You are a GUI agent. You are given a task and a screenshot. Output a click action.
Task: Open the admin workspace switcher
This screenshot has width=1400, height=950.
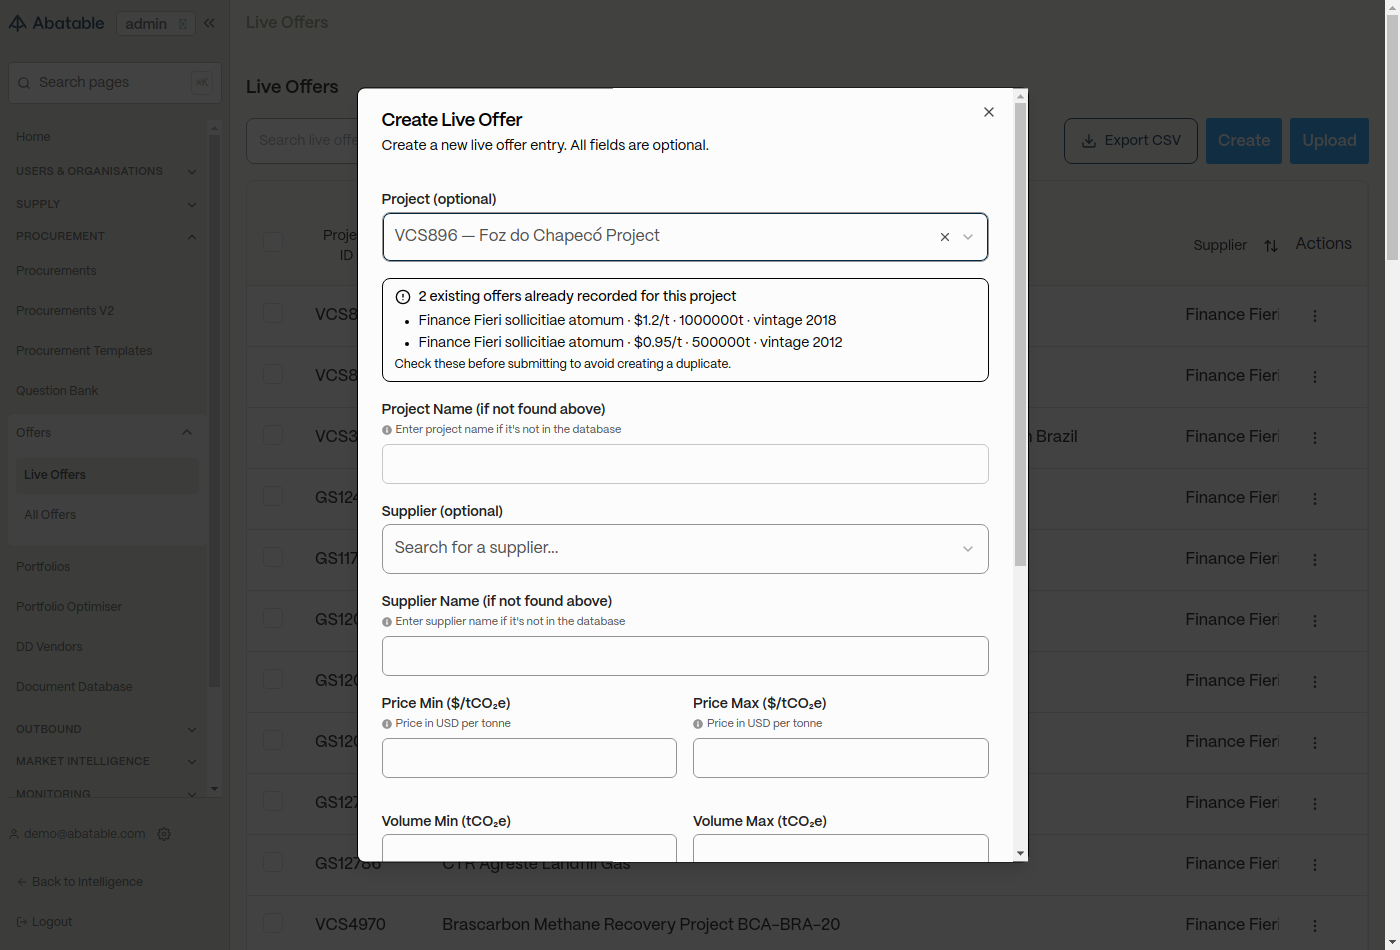pos(156,24)
